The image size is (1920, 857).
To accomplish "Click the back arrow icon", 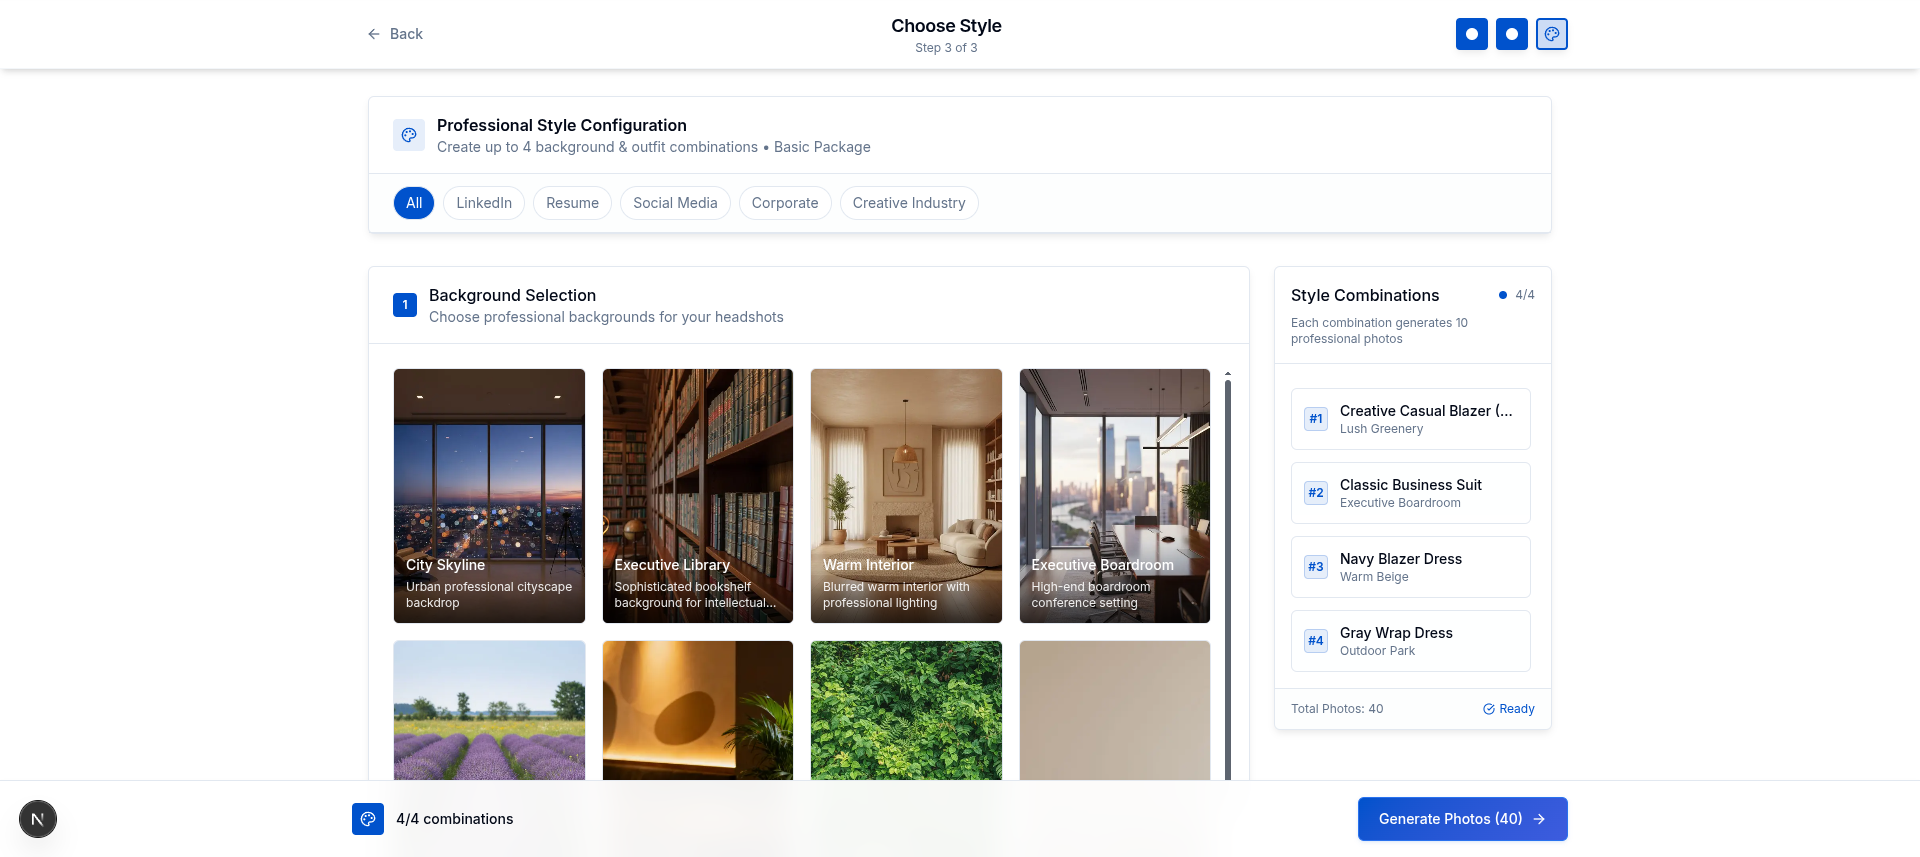I will [x=374, y=34].
